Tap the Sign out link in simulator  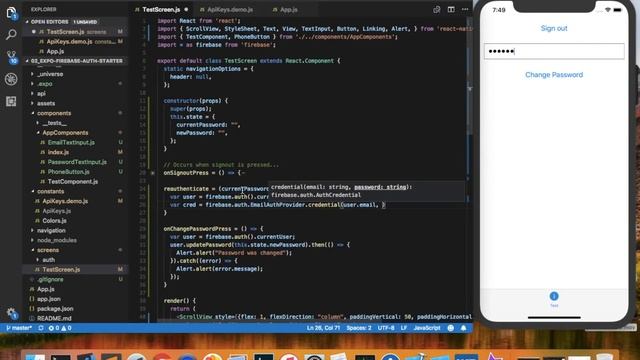554,28
